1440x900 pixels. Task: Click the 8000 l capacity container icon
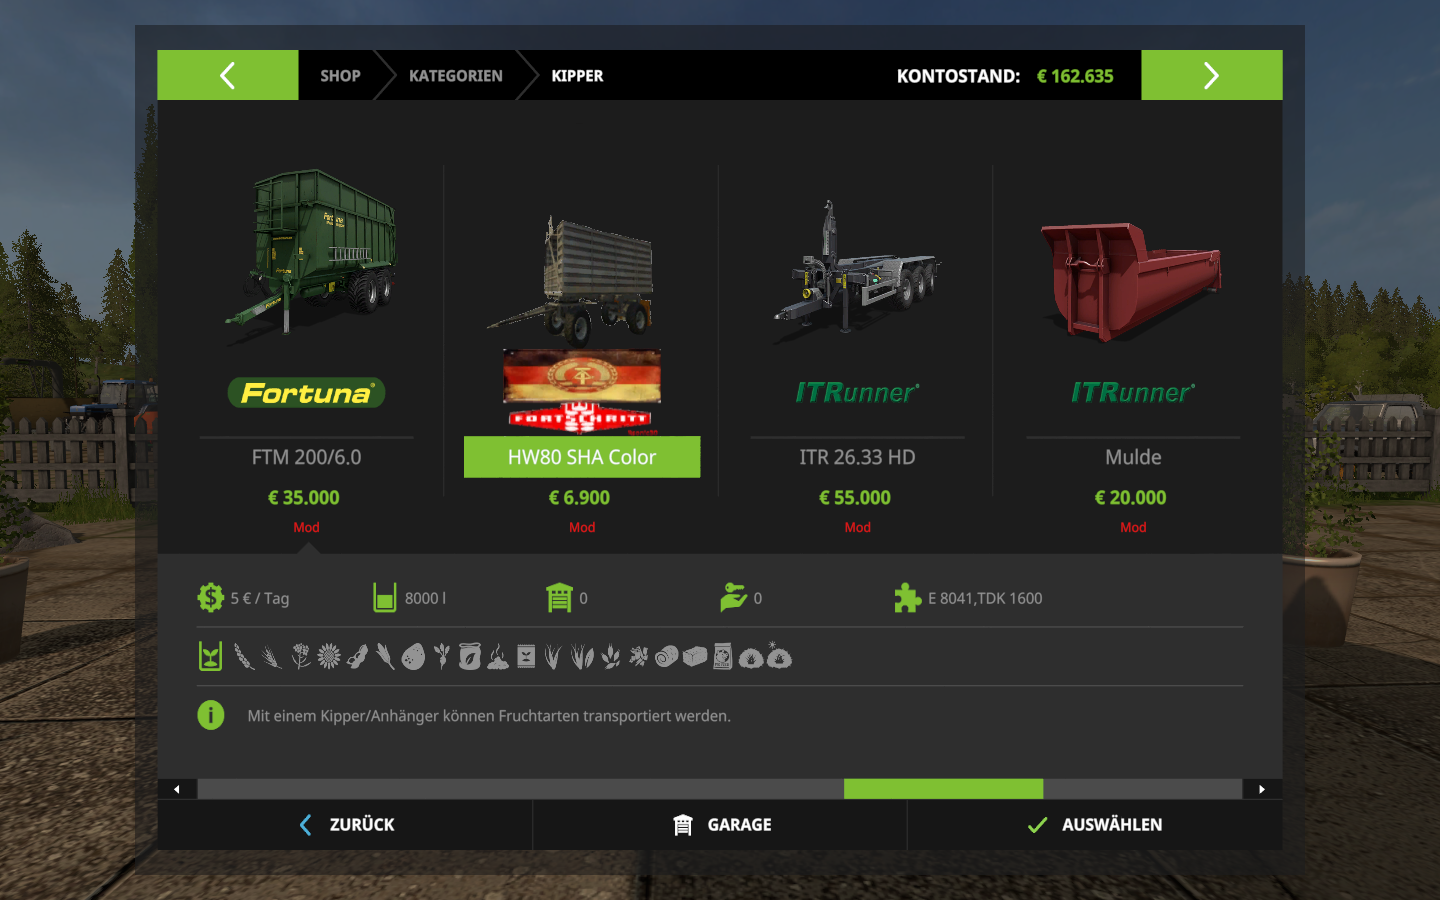coord(385,598)
